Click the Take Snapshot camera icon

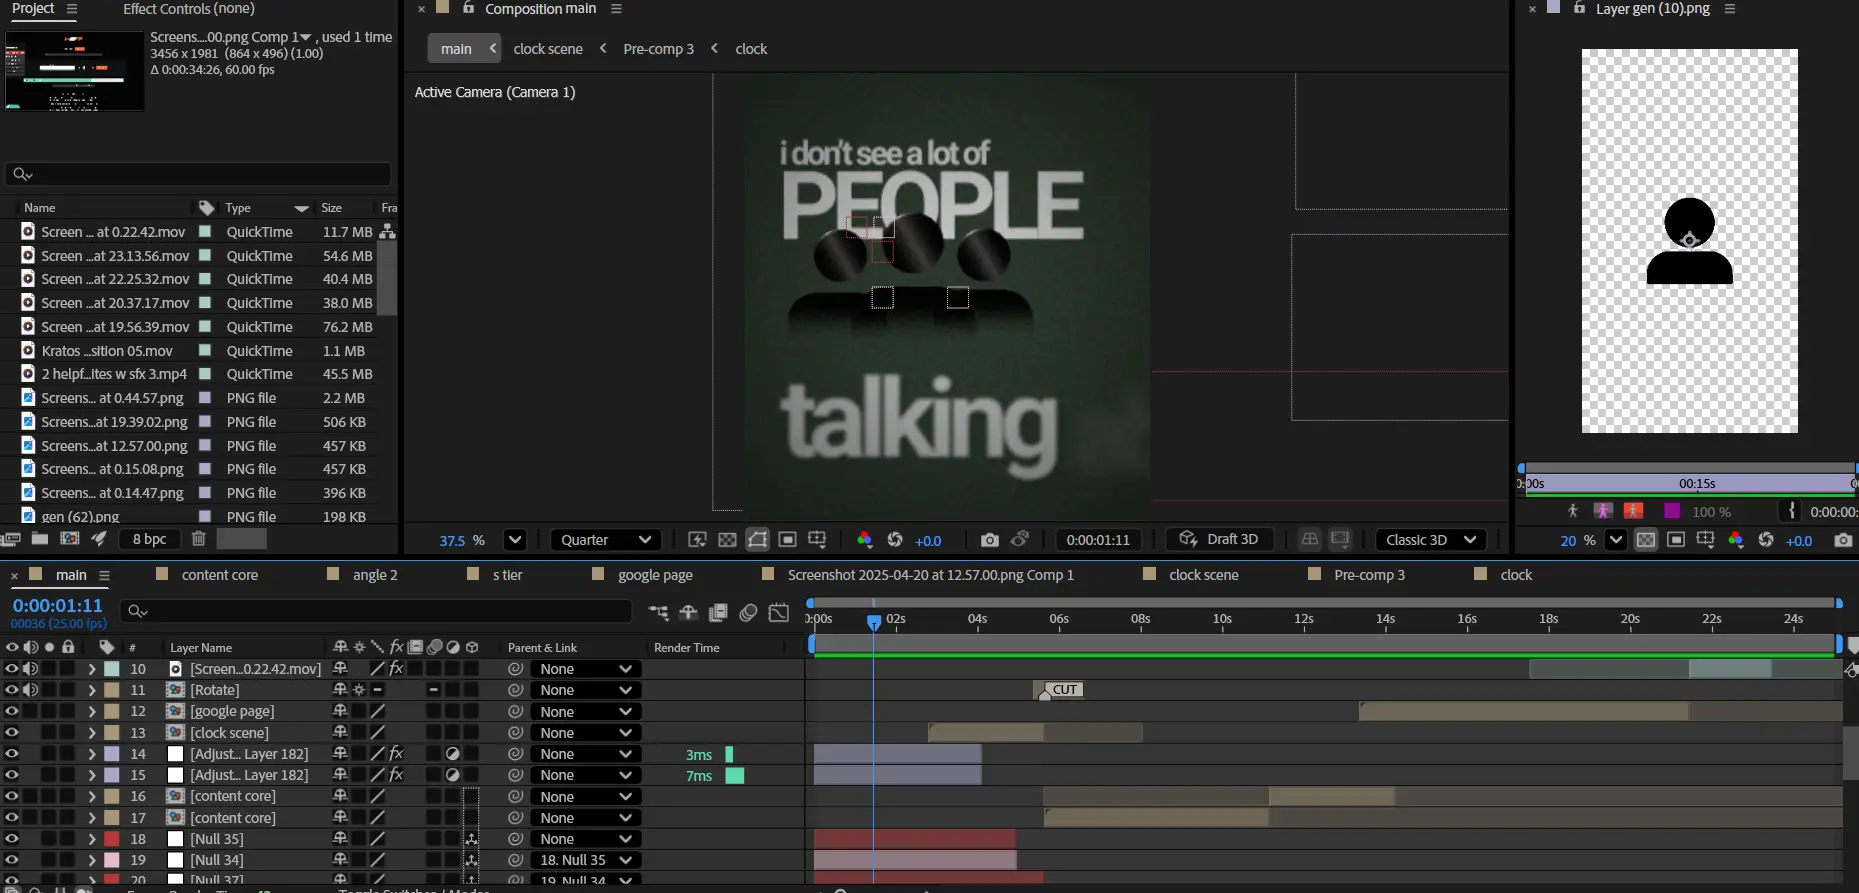(x=989, y=540)
